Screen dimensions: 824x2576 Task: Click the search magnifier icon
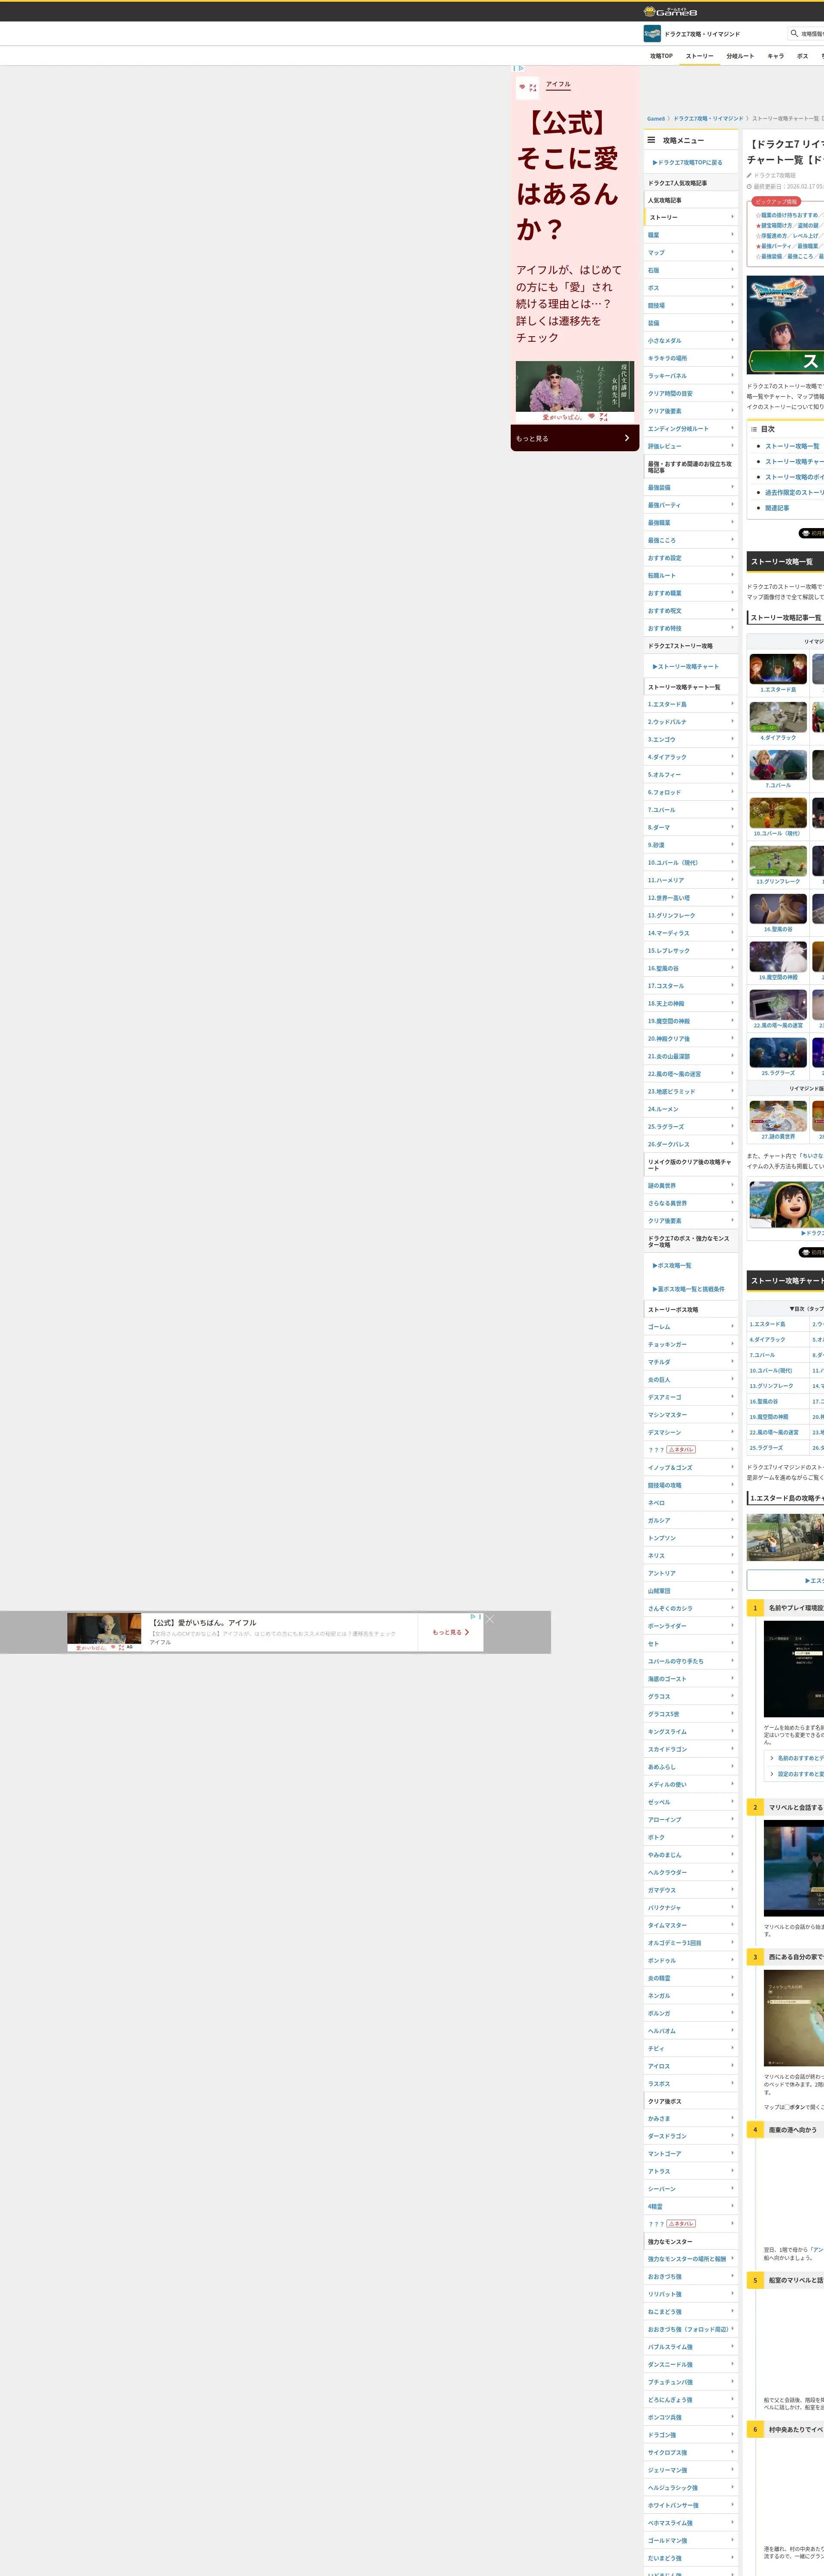click(794, 33)
